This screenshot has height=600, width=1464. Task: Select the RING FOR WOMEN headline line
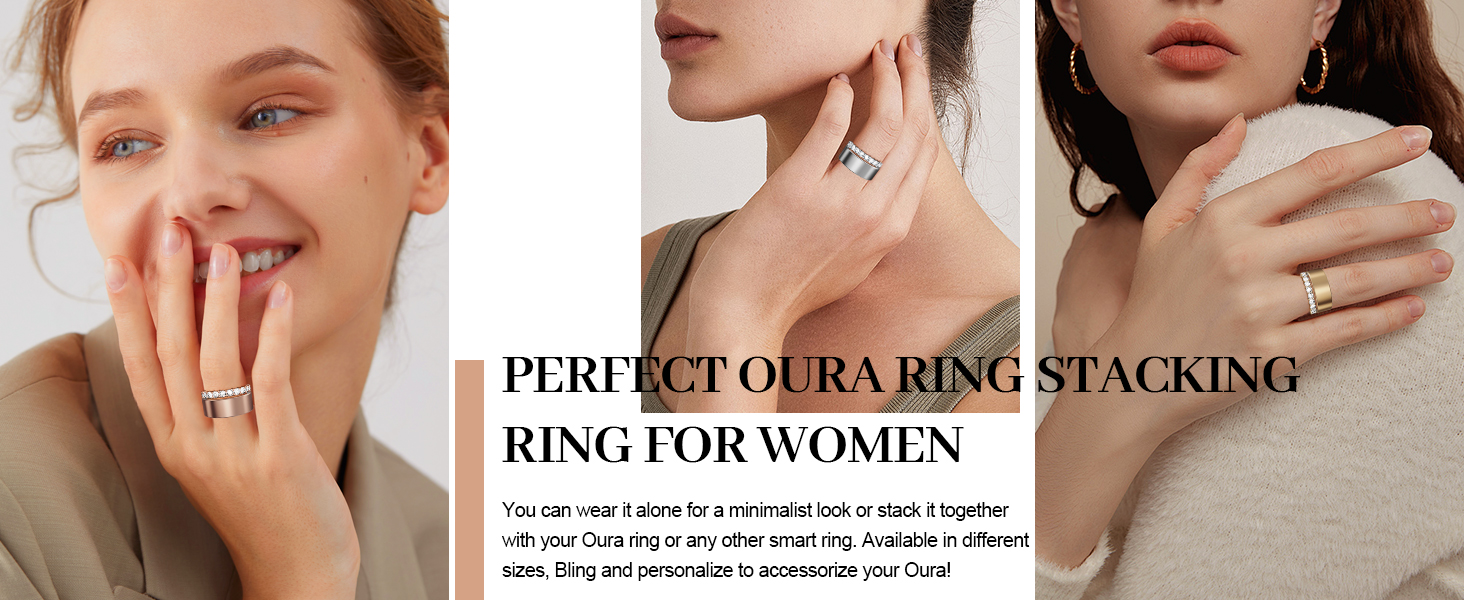tap(732, 445)
